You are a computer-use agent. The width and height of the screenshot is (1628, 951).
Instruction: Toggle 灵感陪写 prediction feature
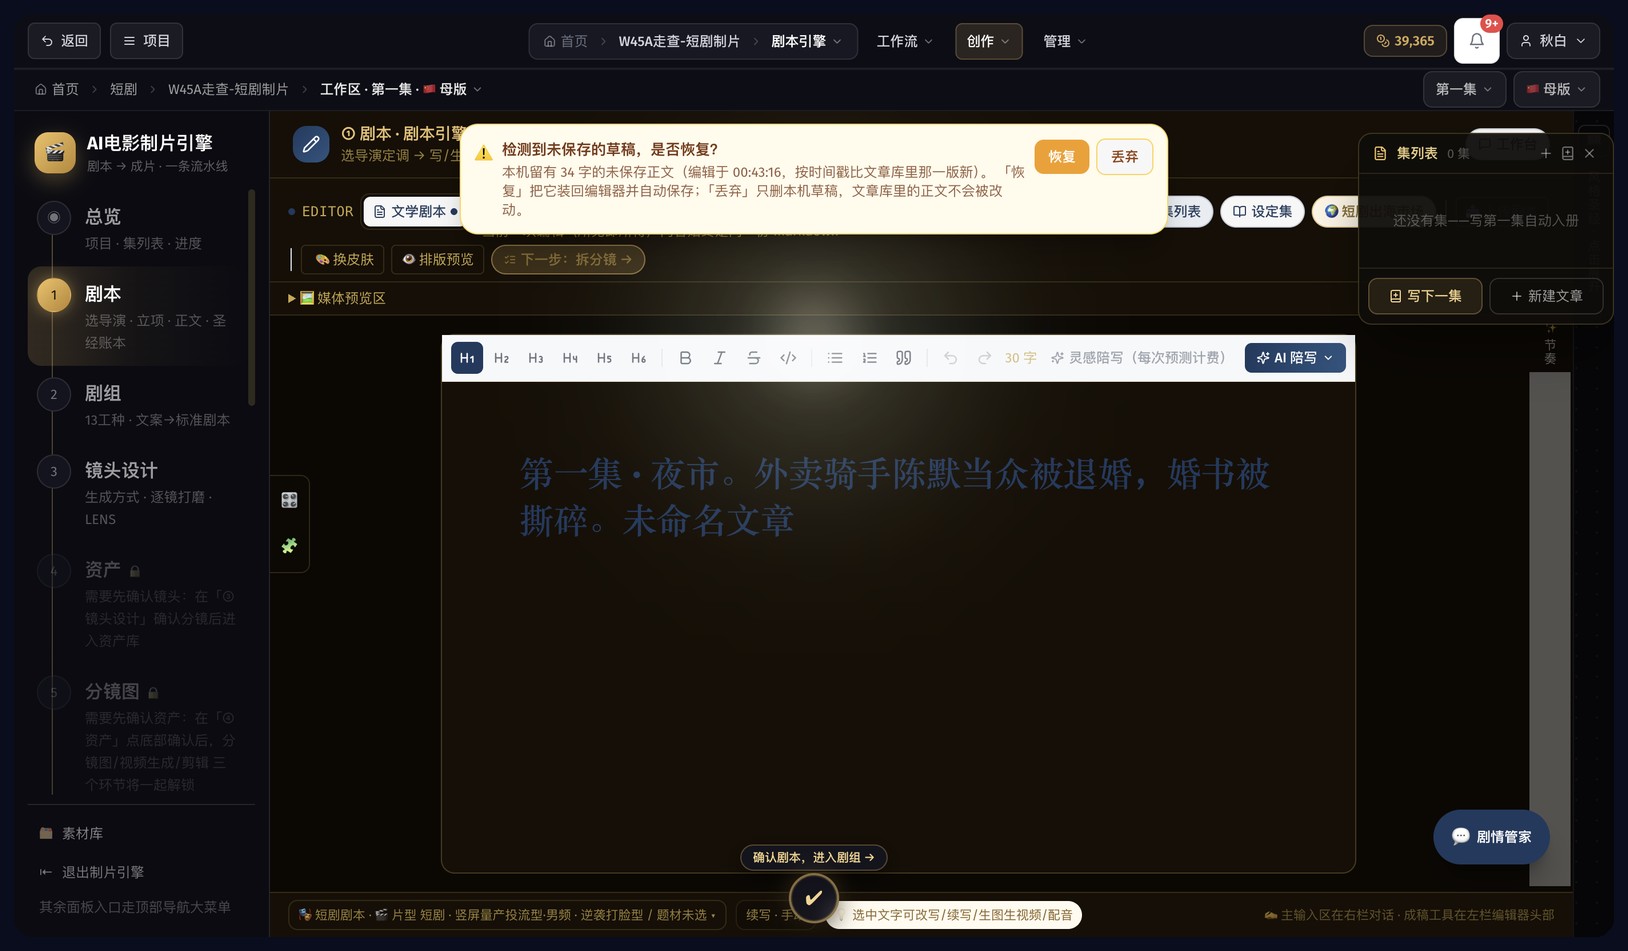click(1138, 358)
